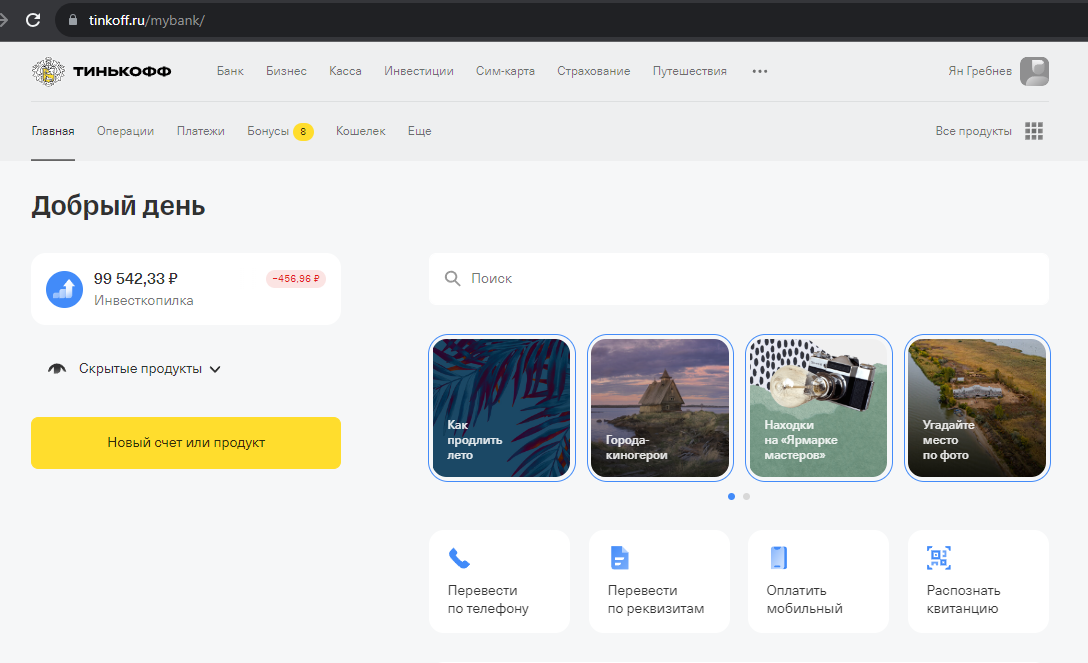
Task: Switch to the Бонусы tab
Action: coord(268,131)
